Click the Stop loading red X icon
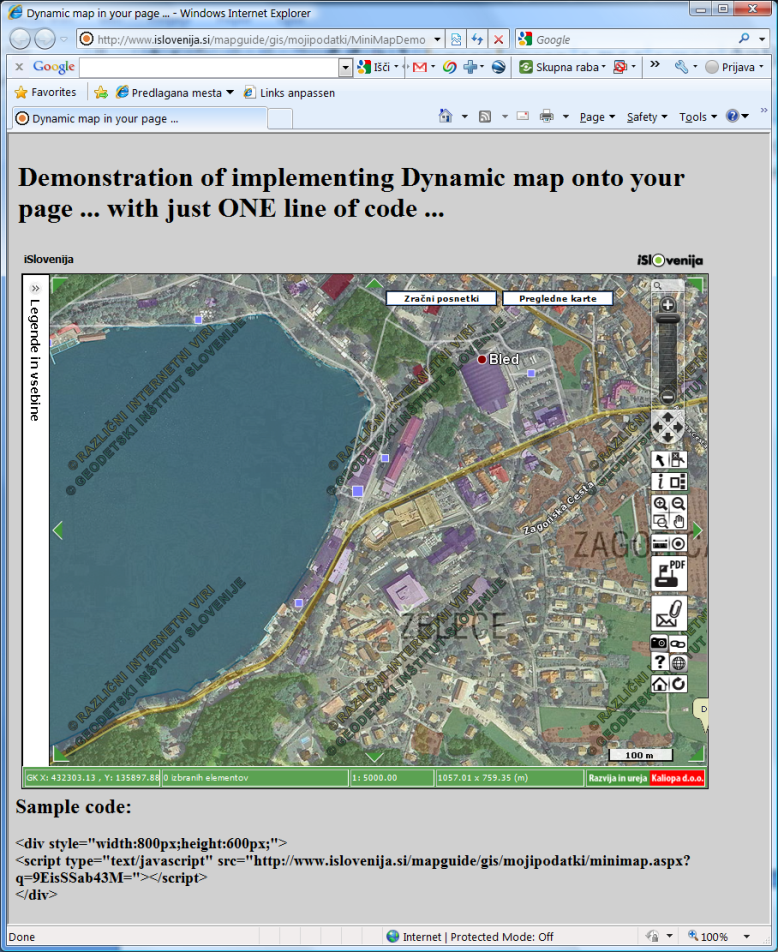This screenshot has width=778, height=952. pos(499,39)
